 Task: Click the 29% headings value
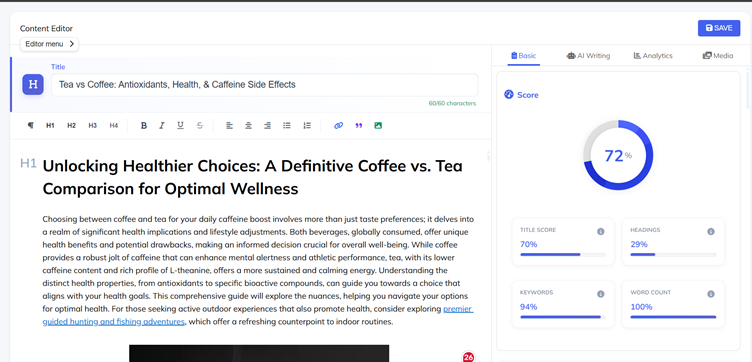639,244
